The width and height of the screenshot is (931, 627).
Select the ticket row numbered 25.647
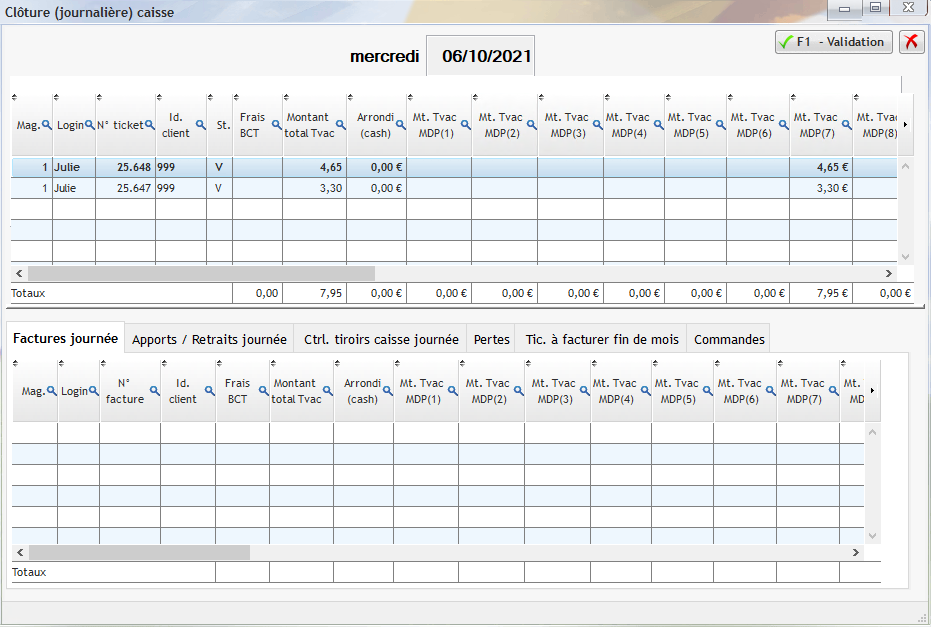tap(130, 188)
